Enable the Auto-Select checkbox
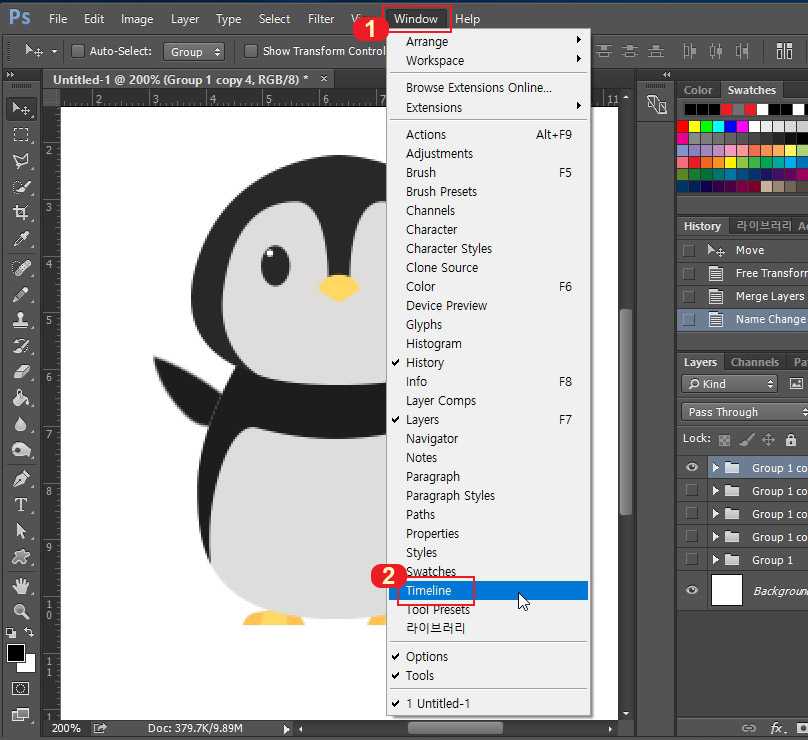 pos(78,51)
